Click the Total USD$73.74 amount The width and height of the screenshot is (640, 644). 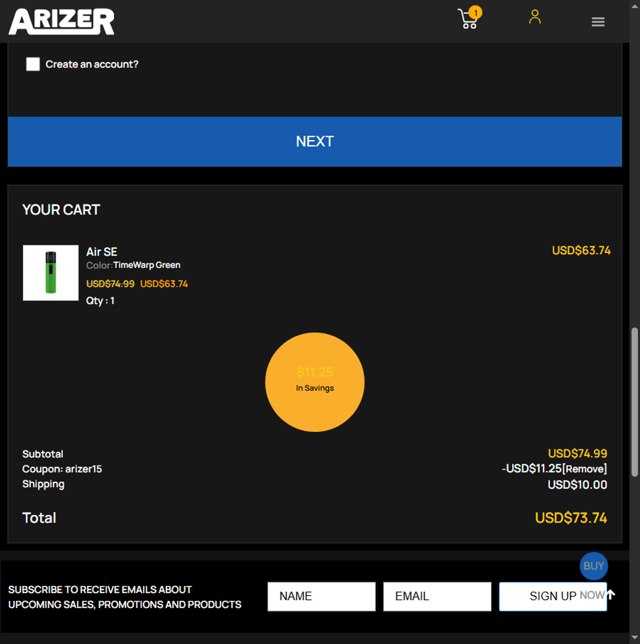[571, 518]
